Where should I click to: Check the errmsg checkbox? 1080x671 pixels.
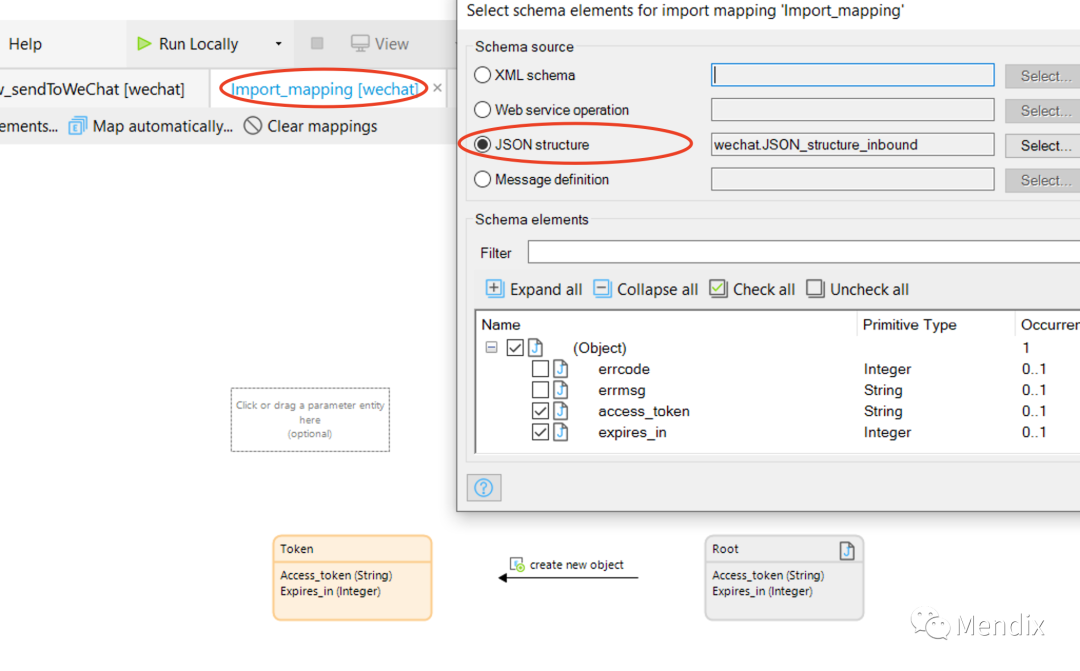pos(540,391)
